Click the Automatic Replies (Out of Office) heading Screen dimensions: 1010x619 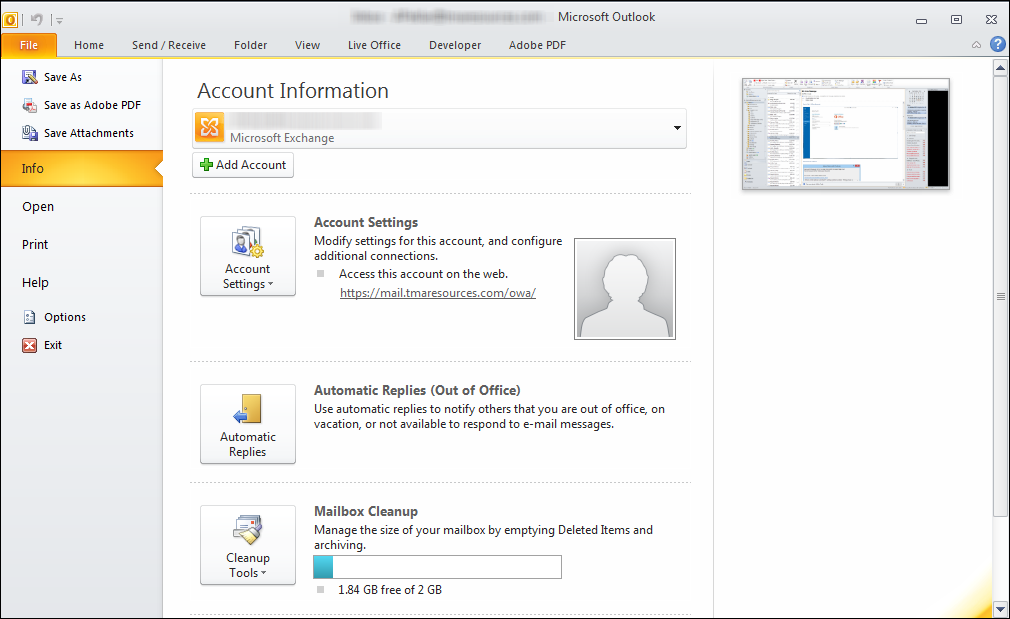click(x=417, y=390)
